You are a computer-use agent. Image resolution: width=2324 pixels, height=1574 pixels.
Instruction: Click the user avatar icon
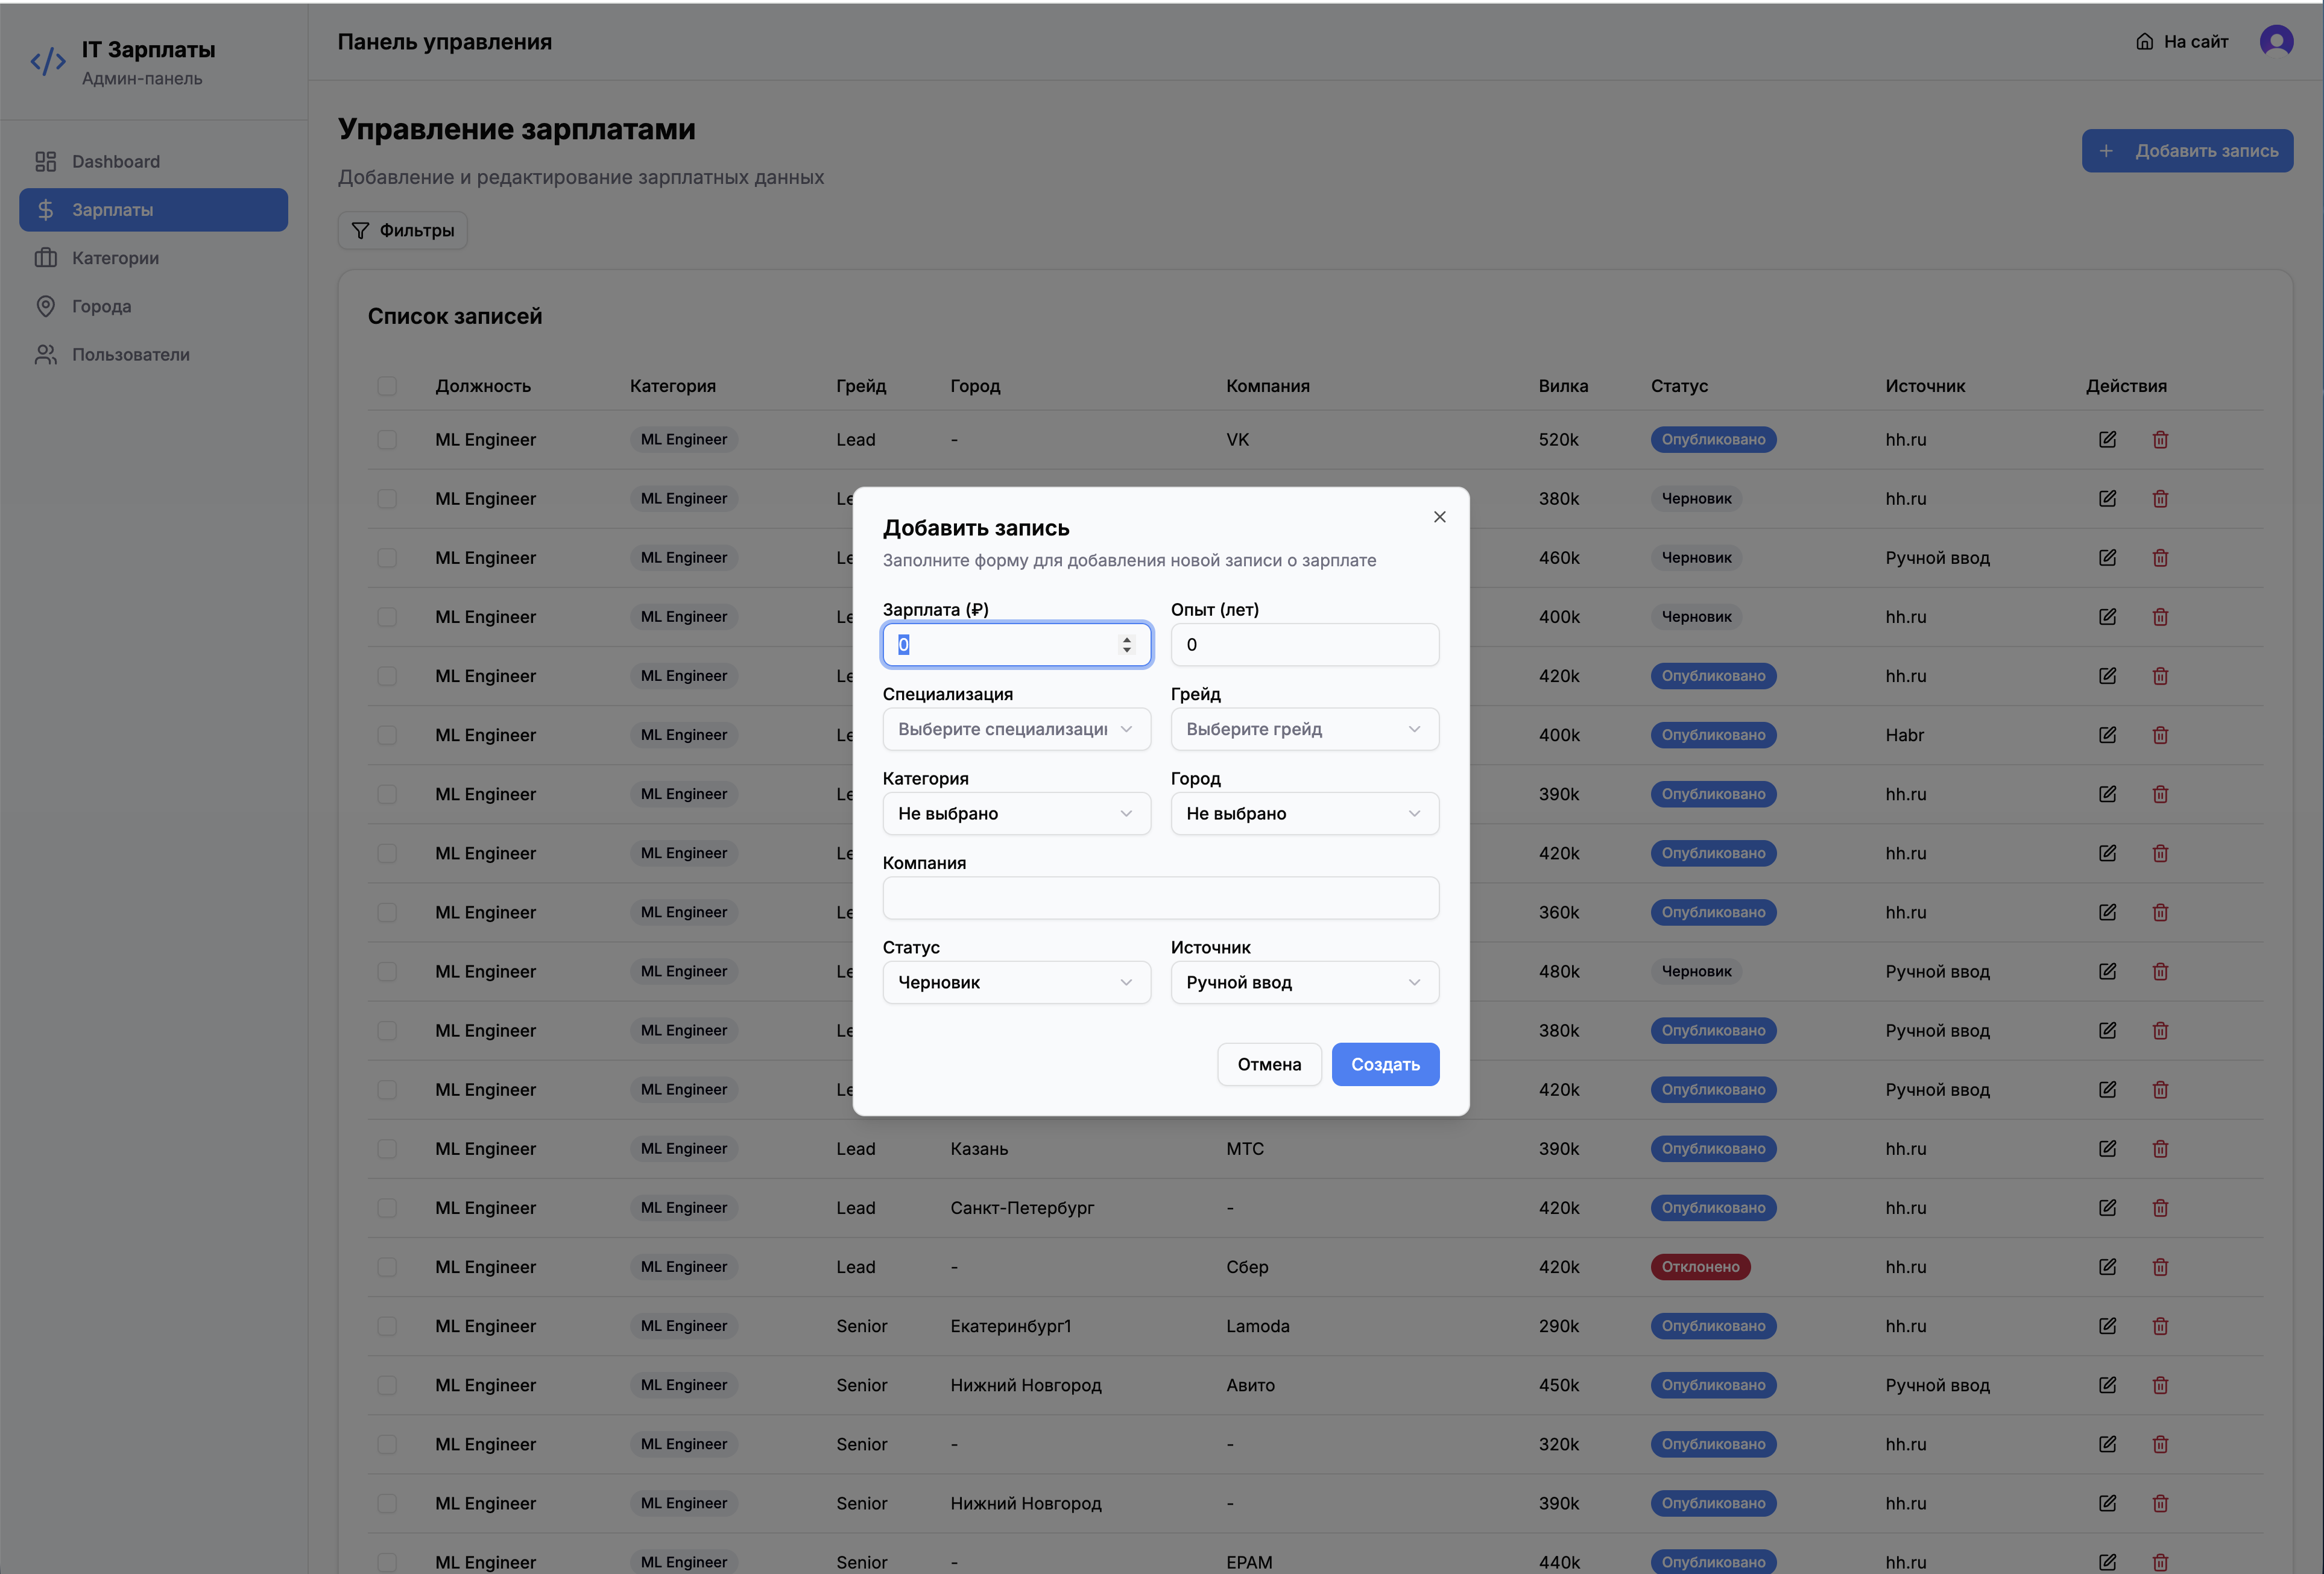tap(2276, 41)
